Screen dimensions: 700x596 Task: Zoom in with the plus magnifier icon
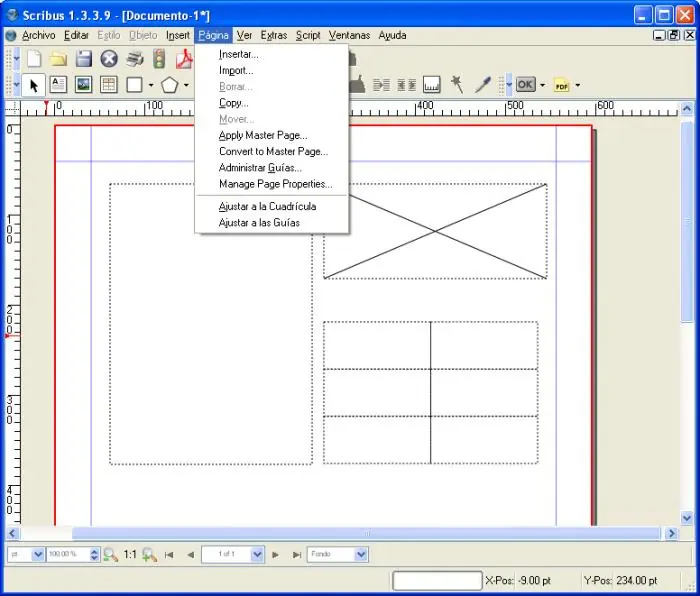(x=150, y=554)
